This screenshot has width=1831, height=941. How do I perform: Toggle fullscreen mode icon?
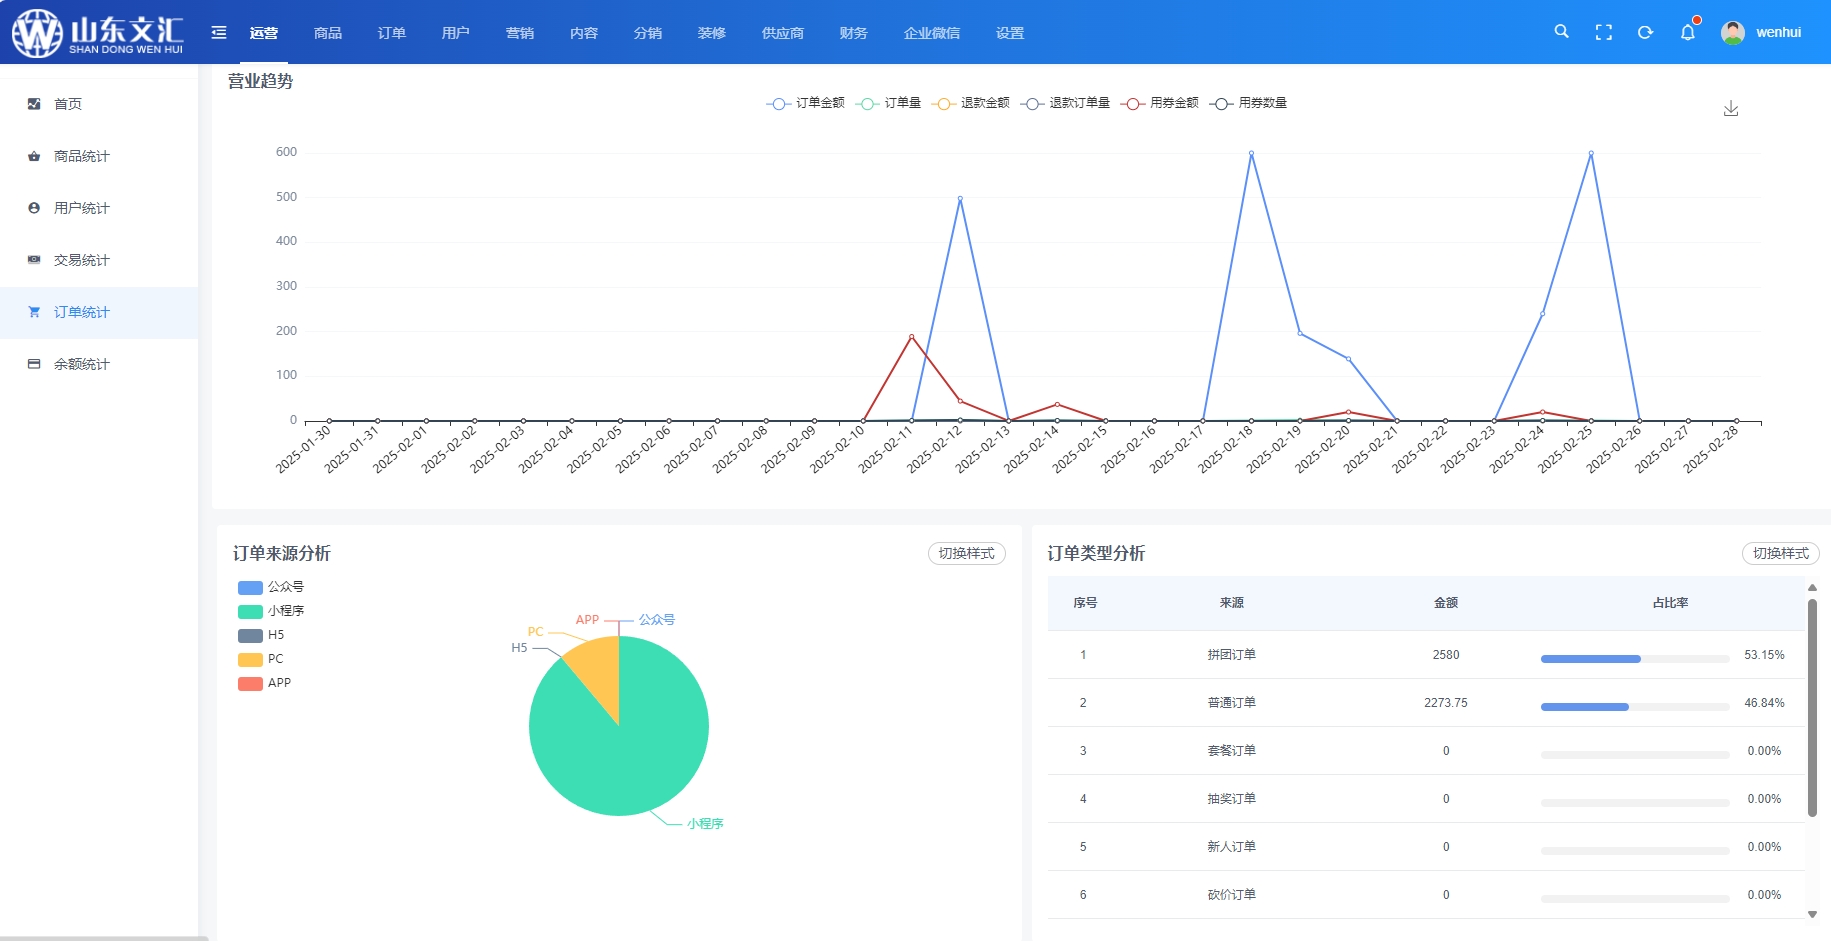pos(1604,33)
